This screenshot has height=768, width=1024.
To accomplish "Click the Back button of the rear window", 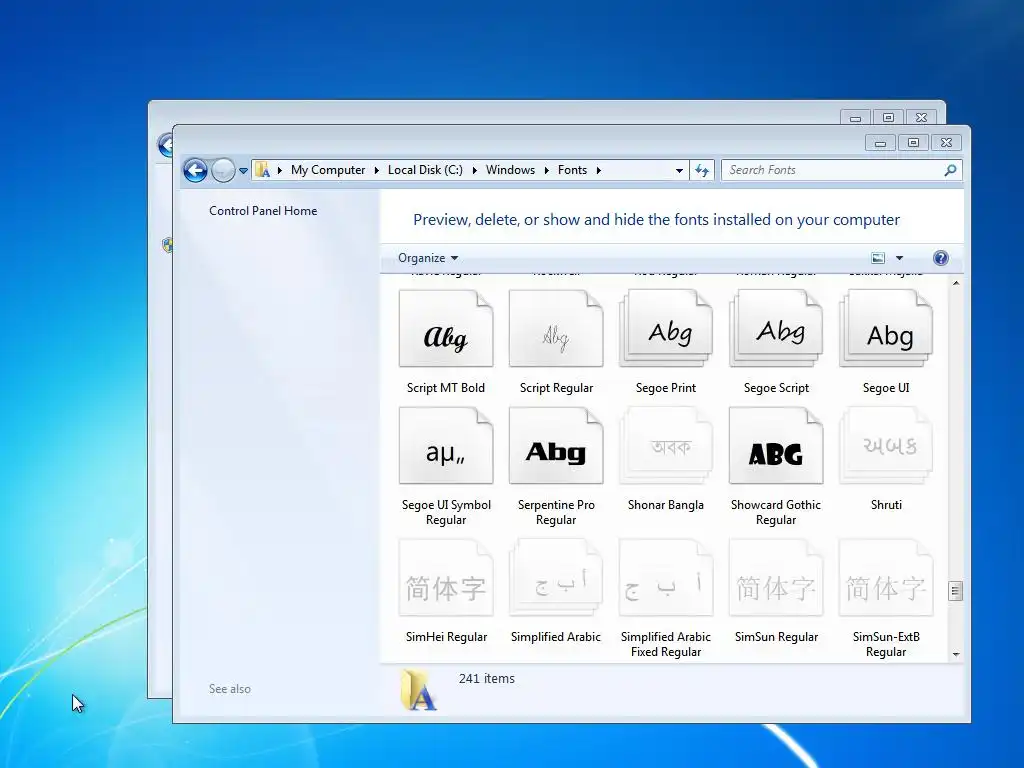I will (165, 145).
